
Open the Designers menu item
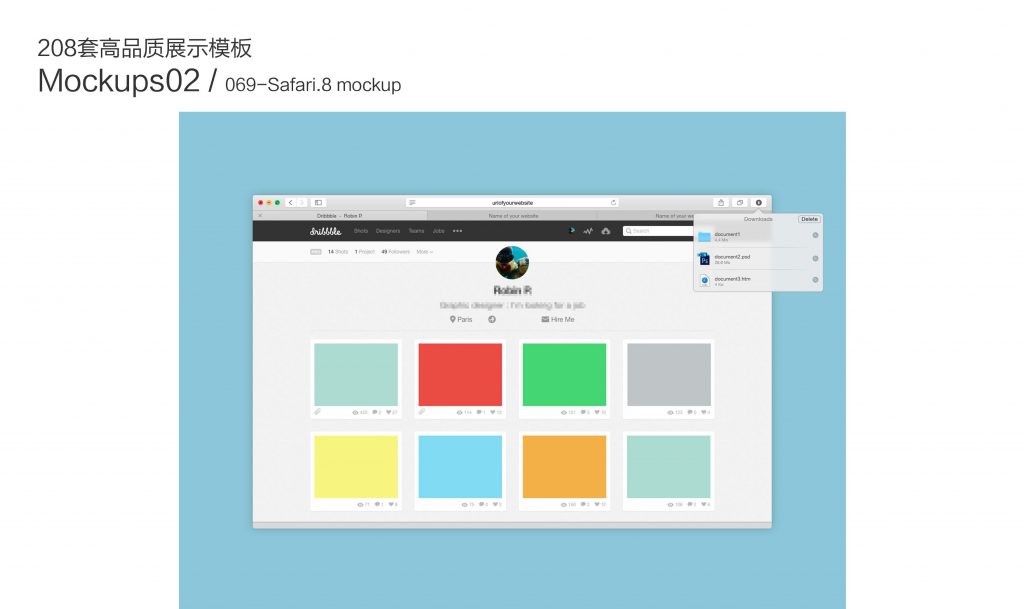(x=388, y=231)
